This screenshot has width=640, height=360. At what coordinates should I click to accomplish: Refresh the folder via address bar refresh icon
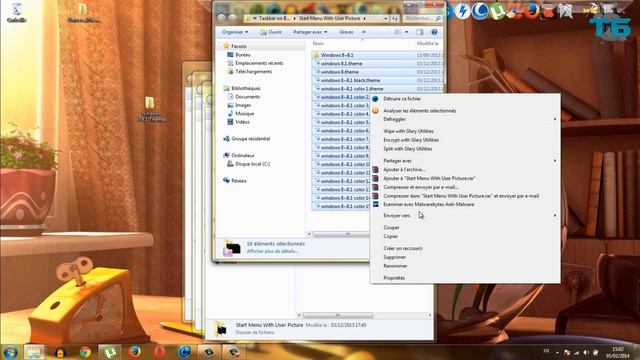[x=395, y=18]
